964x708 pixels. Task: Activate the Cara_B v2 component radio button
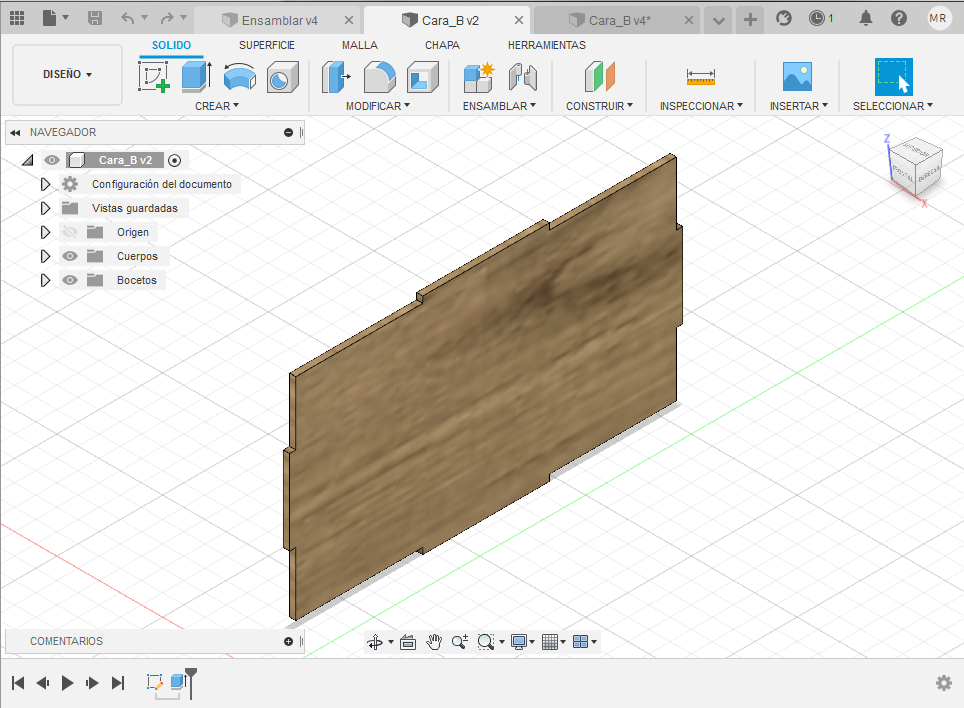175,160
